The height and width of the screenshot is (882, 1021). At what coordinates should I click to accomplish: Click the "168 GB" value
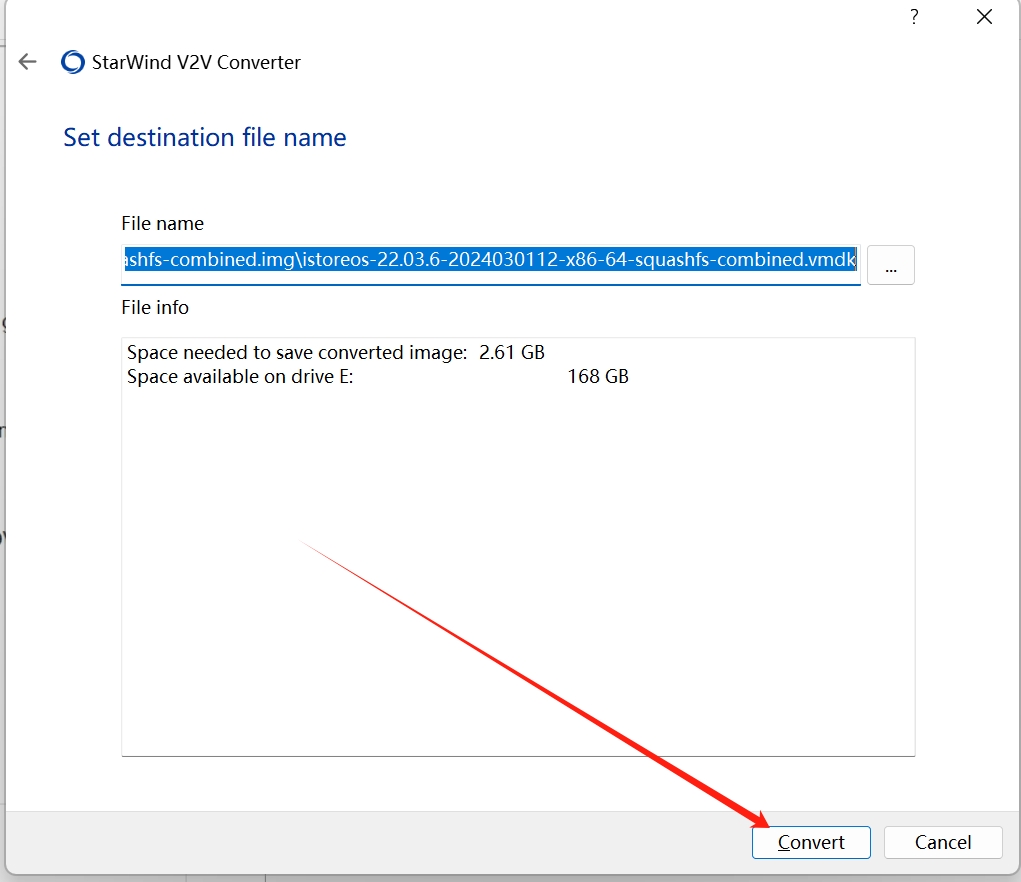click(x=598, y=376)
